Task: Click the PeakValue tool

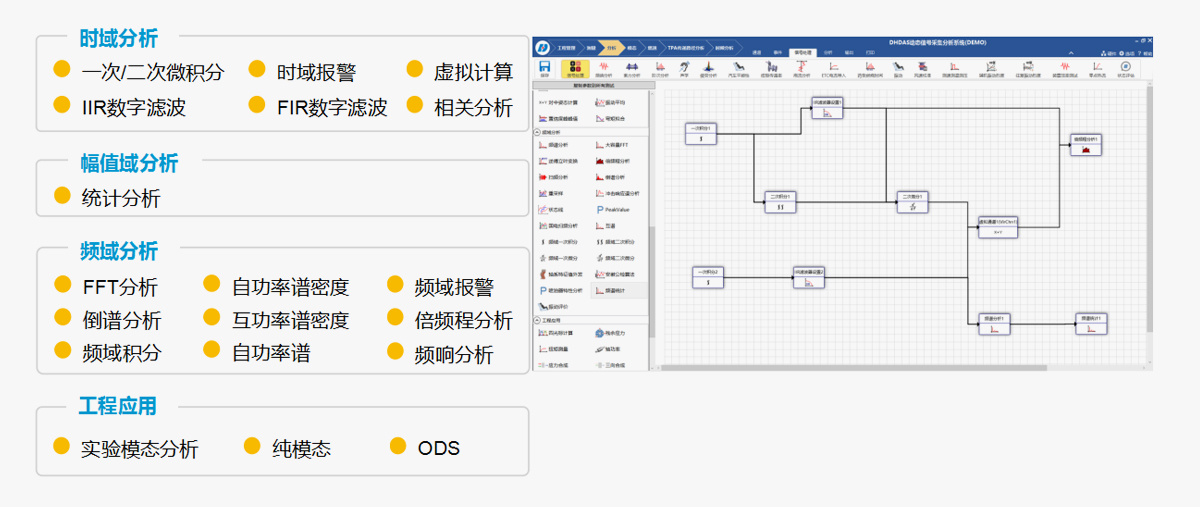Action: point(614,209)
